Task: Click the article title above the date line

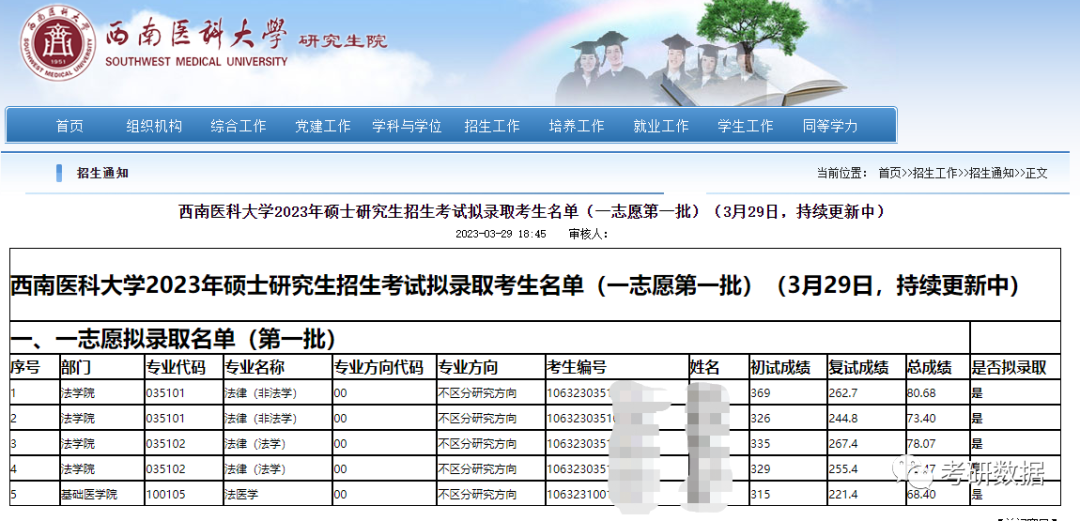Action: (x=532, y=212)
